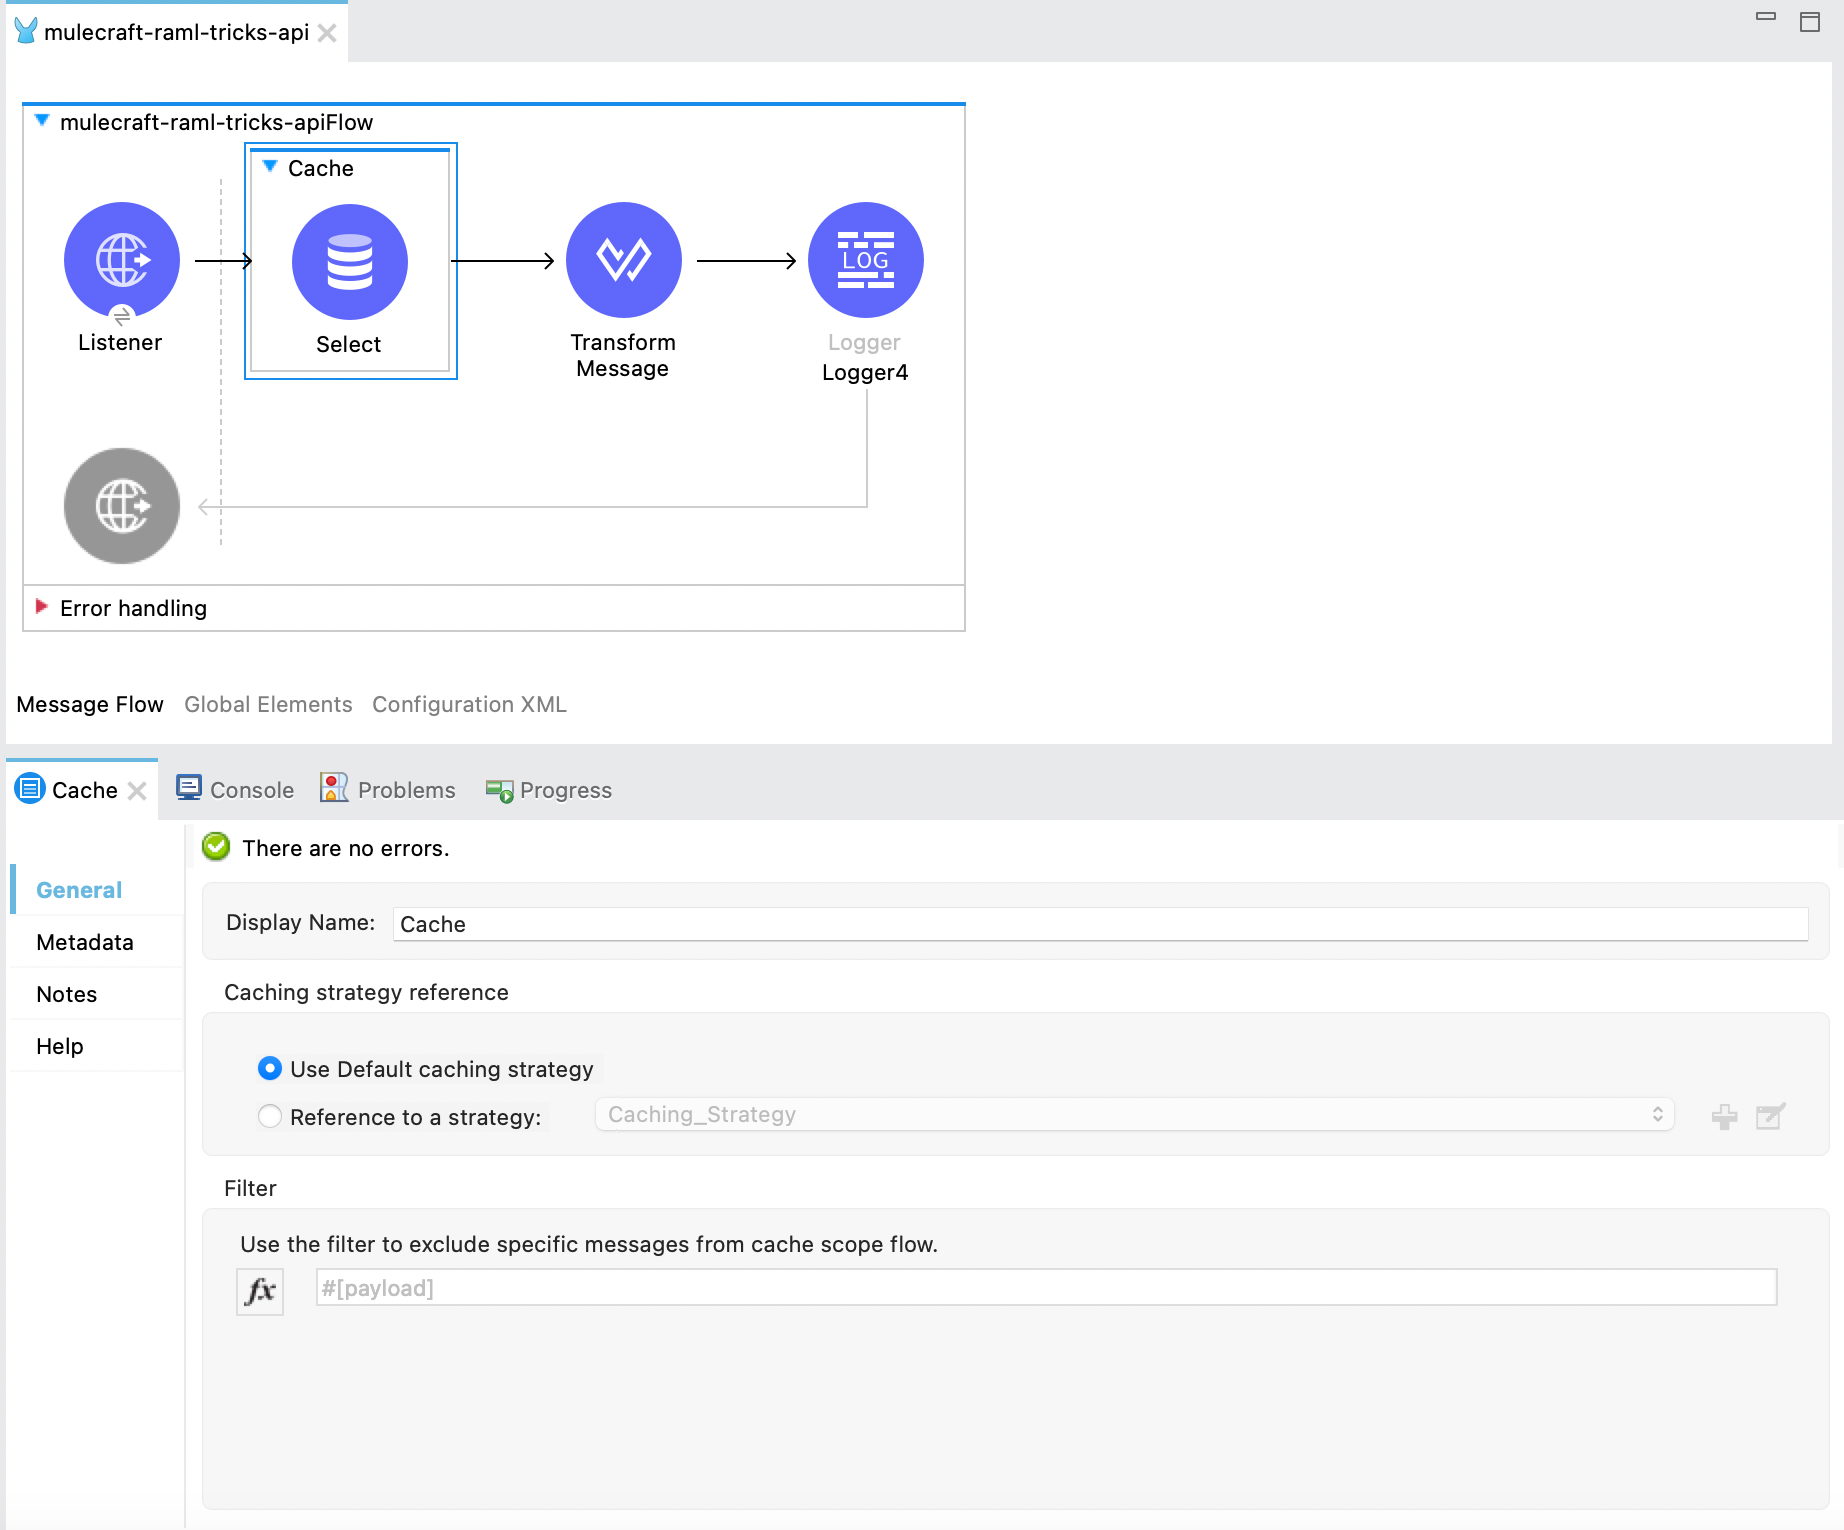Select the database Select component icon
Image resolution: width=1844 pixels, height=1530 pixels.
pos(349,262)
